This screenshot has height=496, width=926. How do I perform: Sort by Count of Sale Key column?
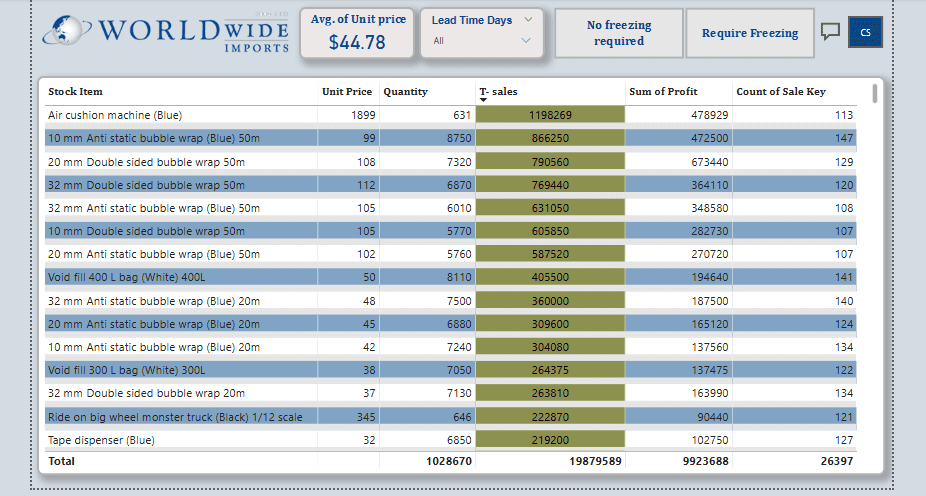(x=781, y=92)
